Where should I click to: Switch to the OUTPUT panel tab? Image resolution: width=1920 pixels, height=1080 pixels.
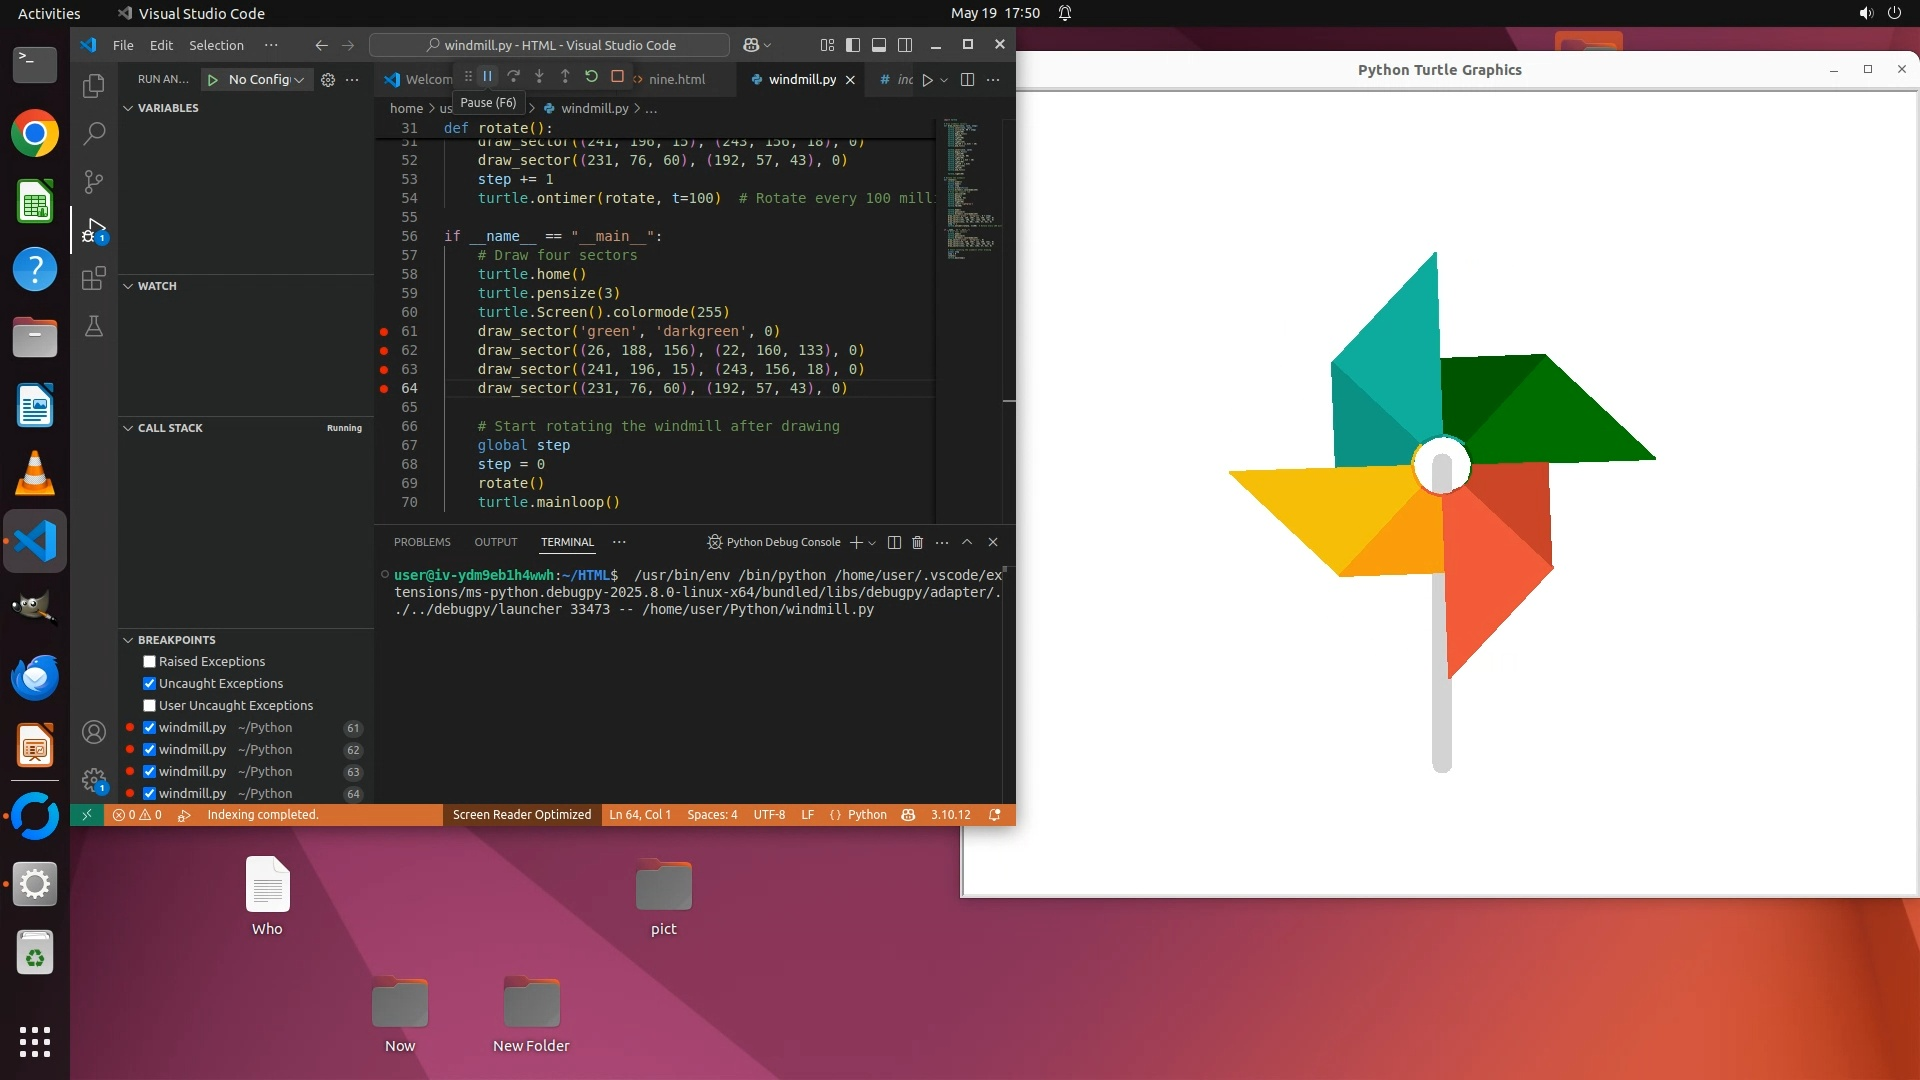coord(495,542)
